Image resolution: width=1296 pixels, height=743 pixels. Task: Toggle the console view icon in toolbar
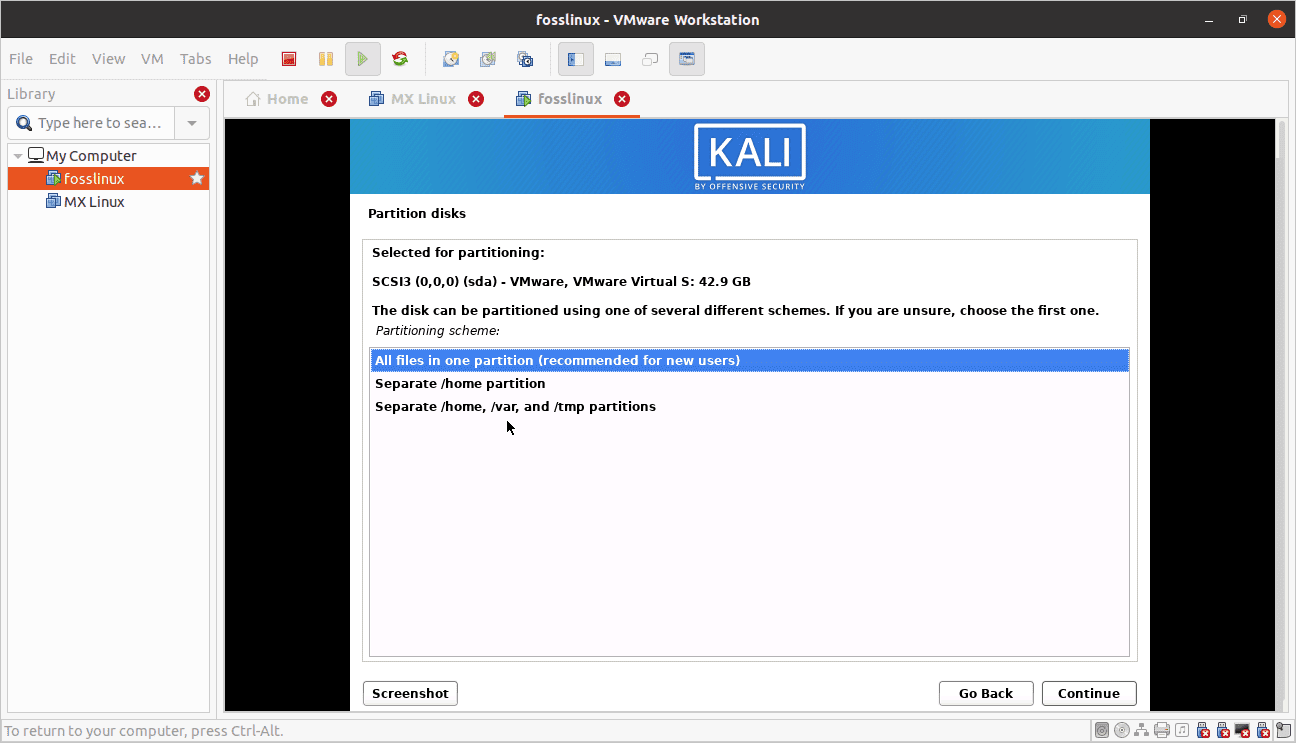pyautogui.click(x=687, y=59)
